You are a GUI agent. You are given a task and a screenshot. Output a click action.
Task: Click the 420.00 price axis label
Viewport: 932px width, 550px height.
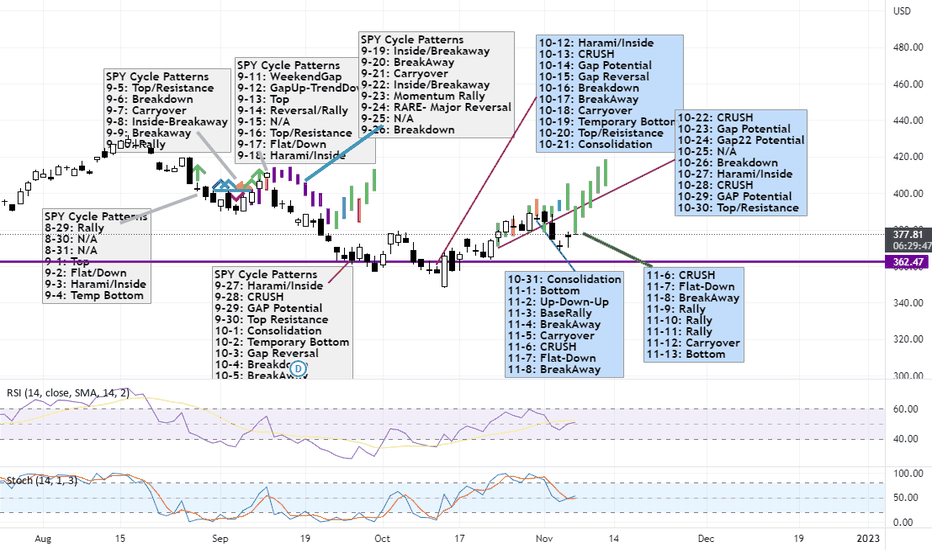pos(908,157)
